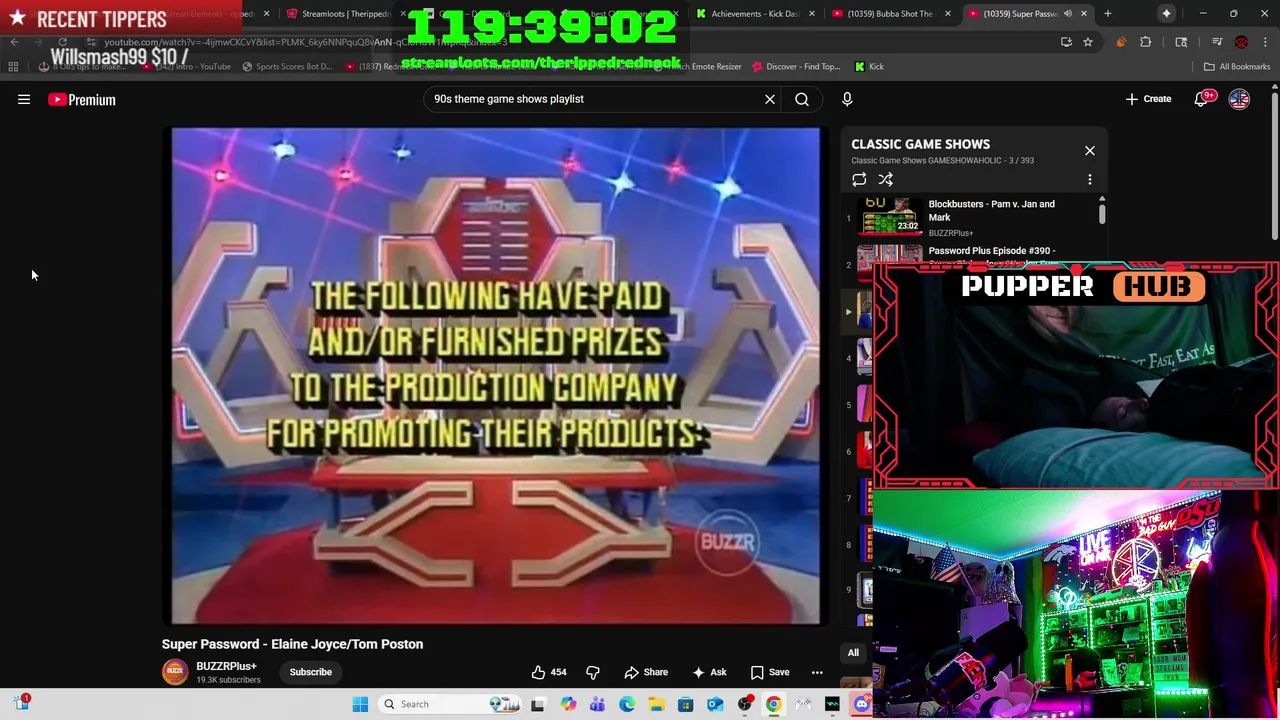Open the Chrome profile avatar
The image size is (1280, 720).
pyautogui.click(x=1241, y=42)
